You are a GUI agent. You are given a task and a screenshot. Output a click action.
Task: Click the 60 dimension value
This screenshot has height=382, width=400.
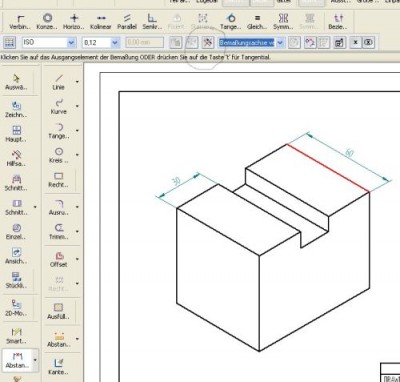(x=349, y=153)
